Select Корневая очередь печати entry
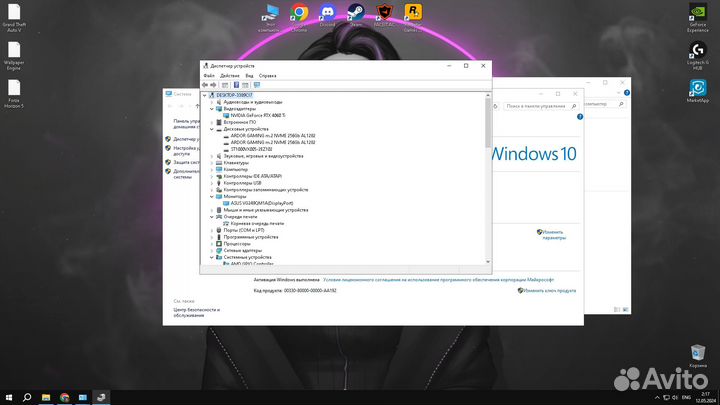This screenshot has width=720, height=405. pos(257,223)
